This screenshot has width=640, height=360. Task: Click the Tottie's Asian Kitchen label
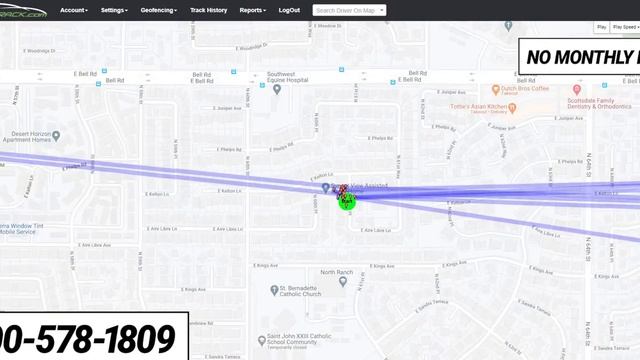[478, 107]
